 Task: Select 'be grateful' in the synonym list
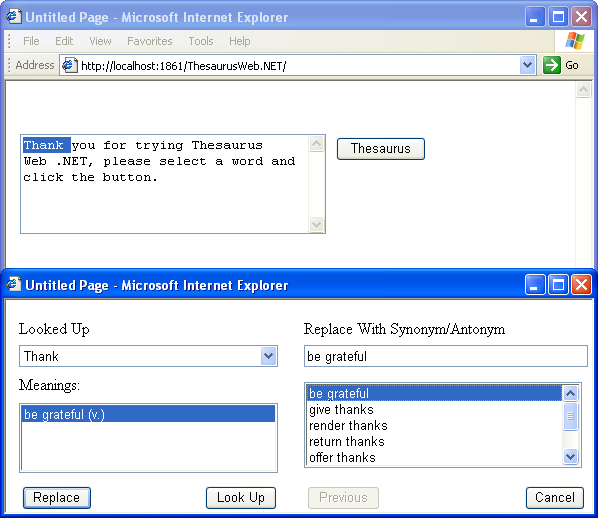[434, 393]
